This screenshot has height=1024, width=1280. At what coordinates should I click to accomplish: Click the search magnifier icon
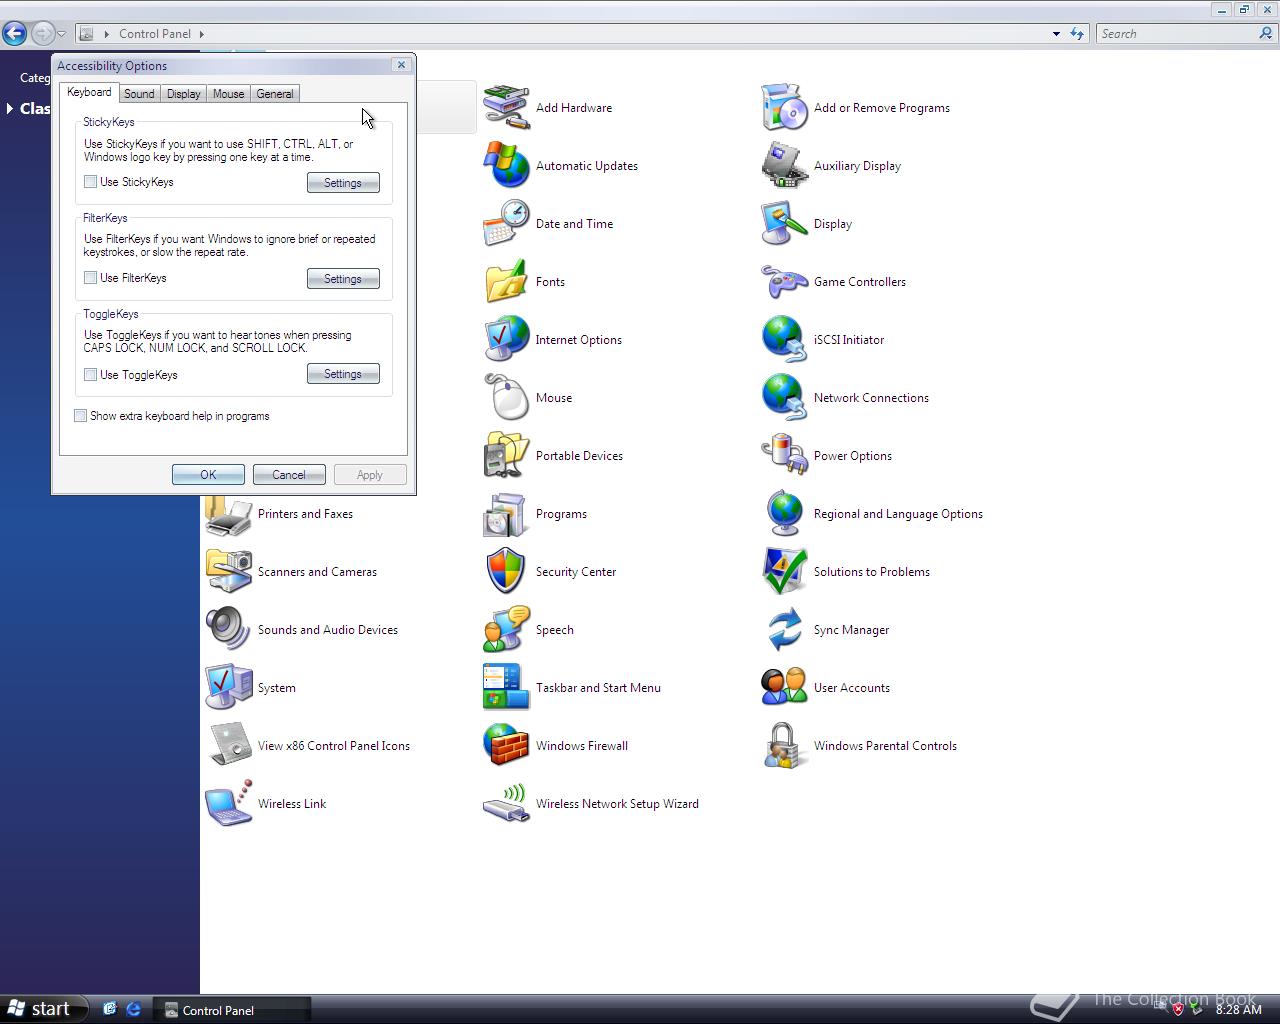click(x=1266, y=33)
